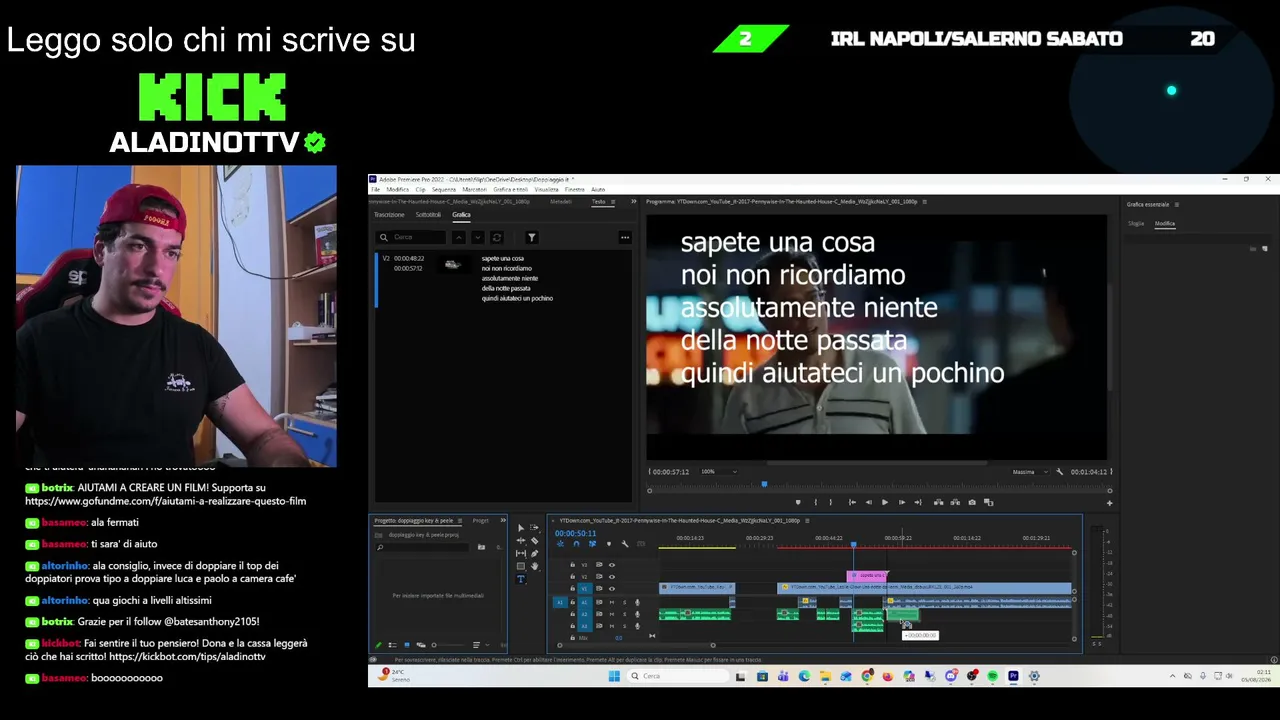Open the Testo panel menu

(x=613, y=201)
